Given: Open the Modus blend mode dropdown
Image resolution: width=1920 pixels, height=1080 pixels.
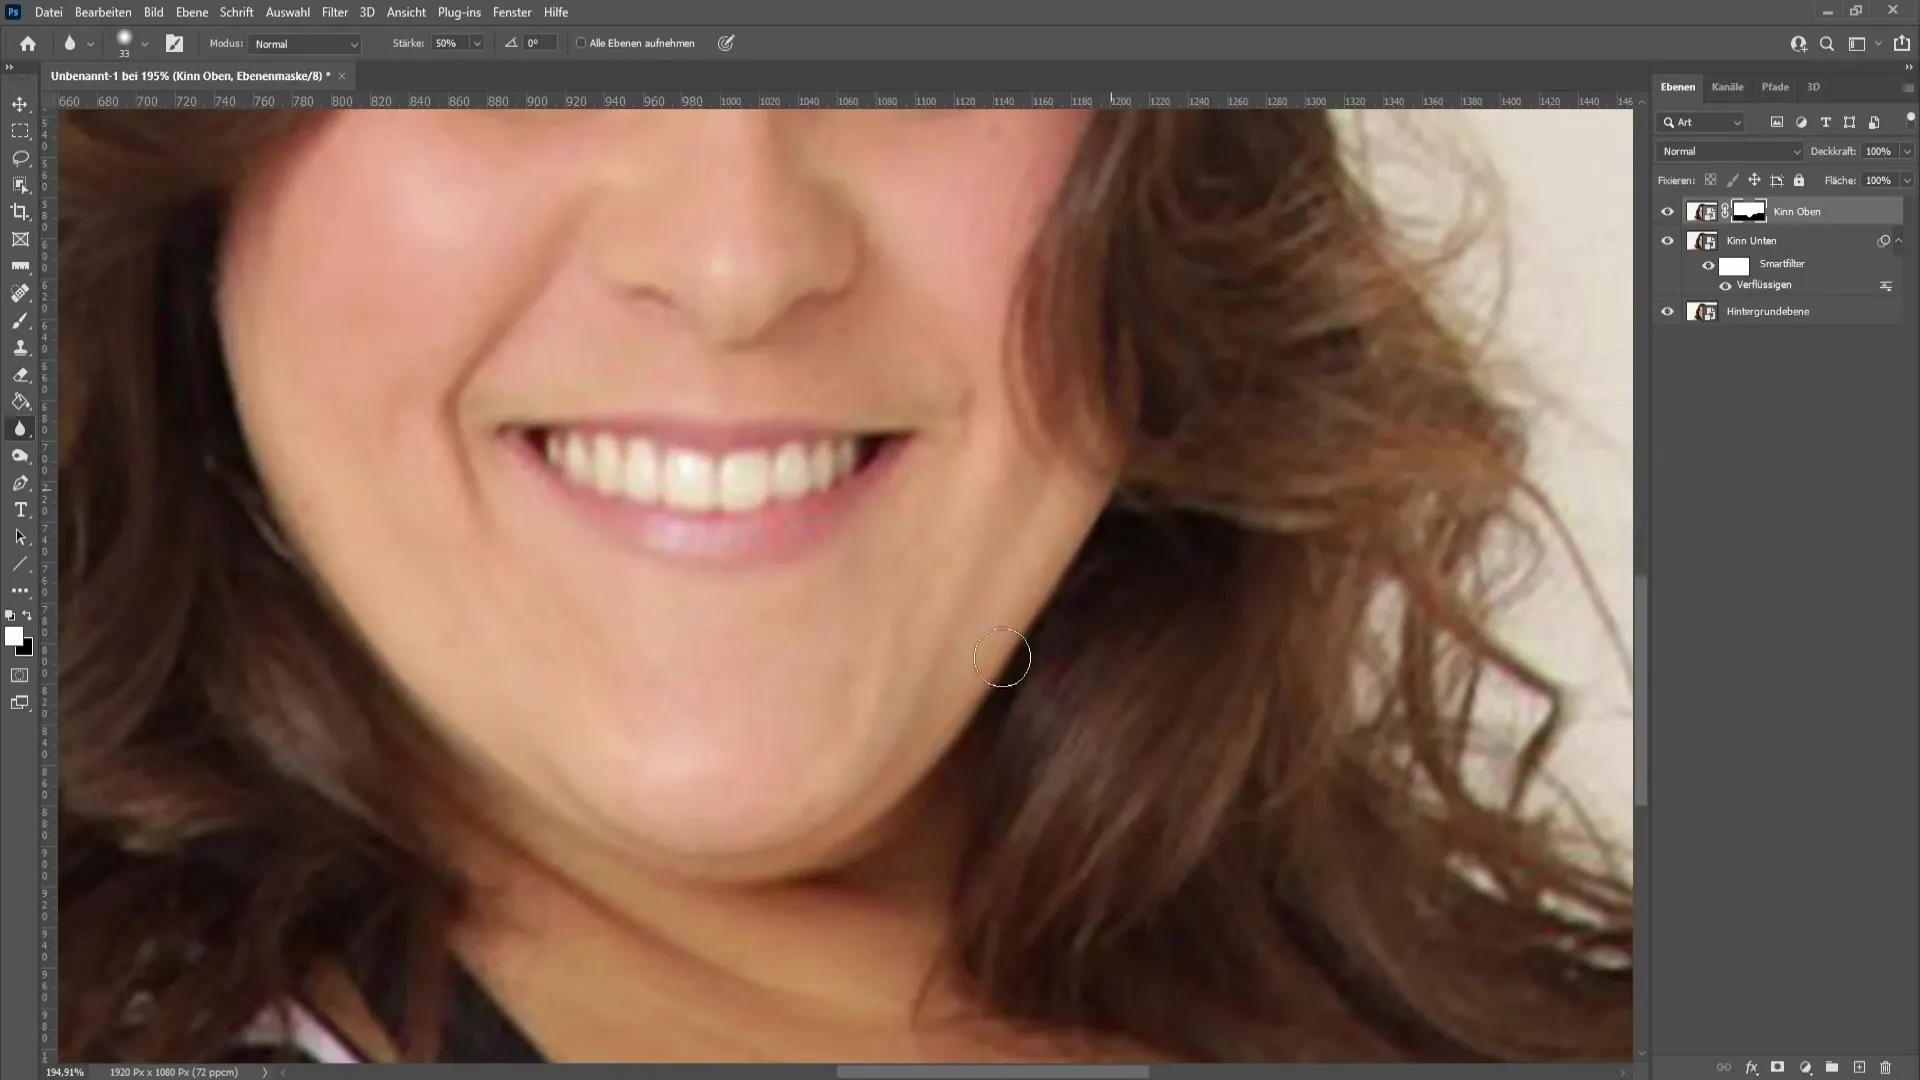Looking at the screenshot, I should 302,44.
